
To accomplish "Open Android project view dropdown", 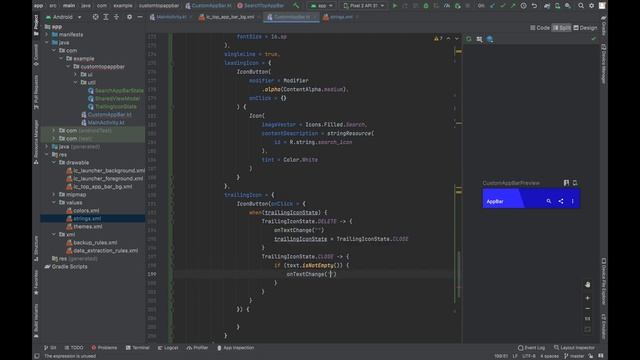I will click(x=64, y=17).
